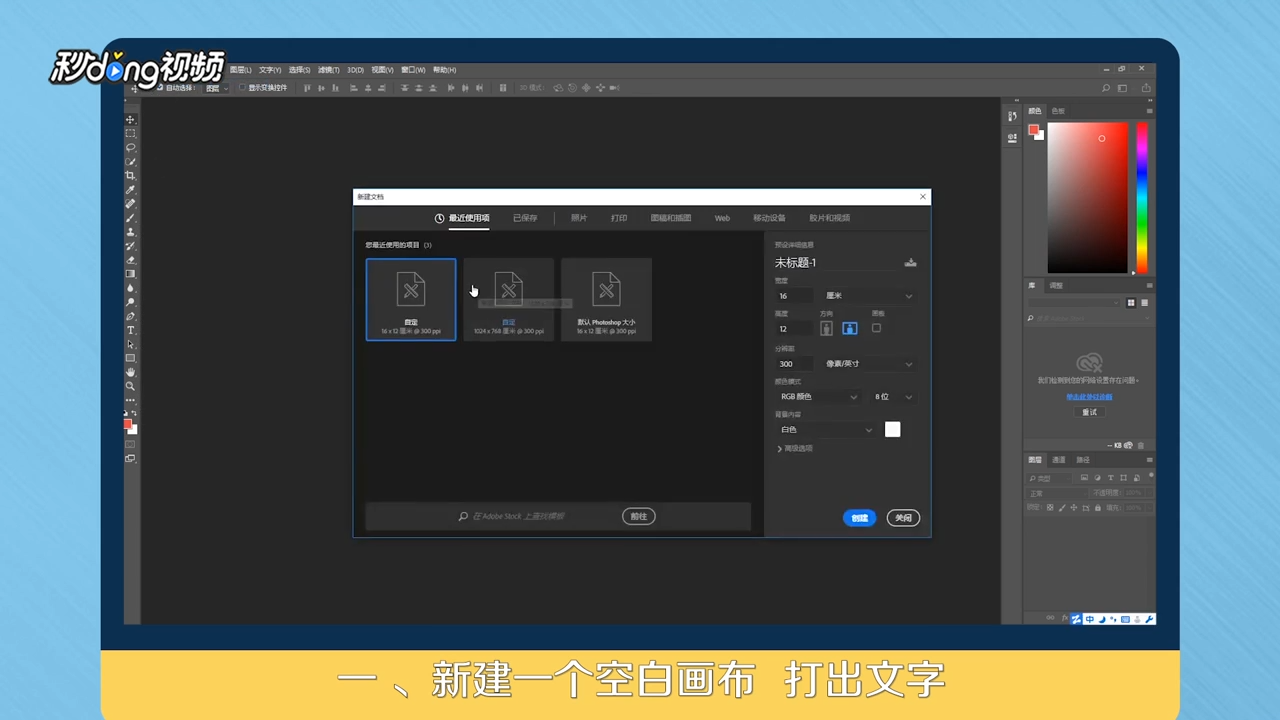Image resolution: width=1280 pixels, height=720 pixels.
Task: Select the Eraser tool
Action: coord(130,259)
